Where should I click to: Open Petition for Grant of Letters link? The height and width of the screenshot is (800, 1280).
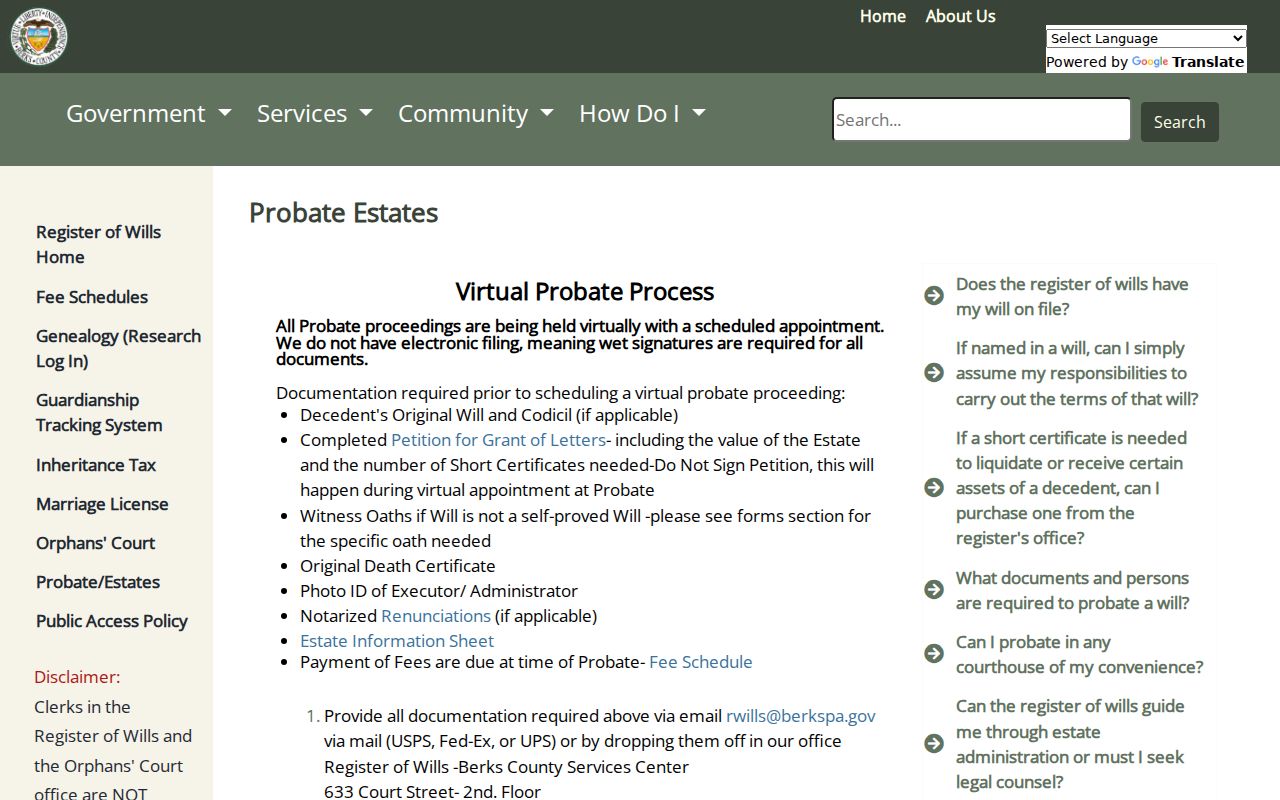[x=498, y=440]
